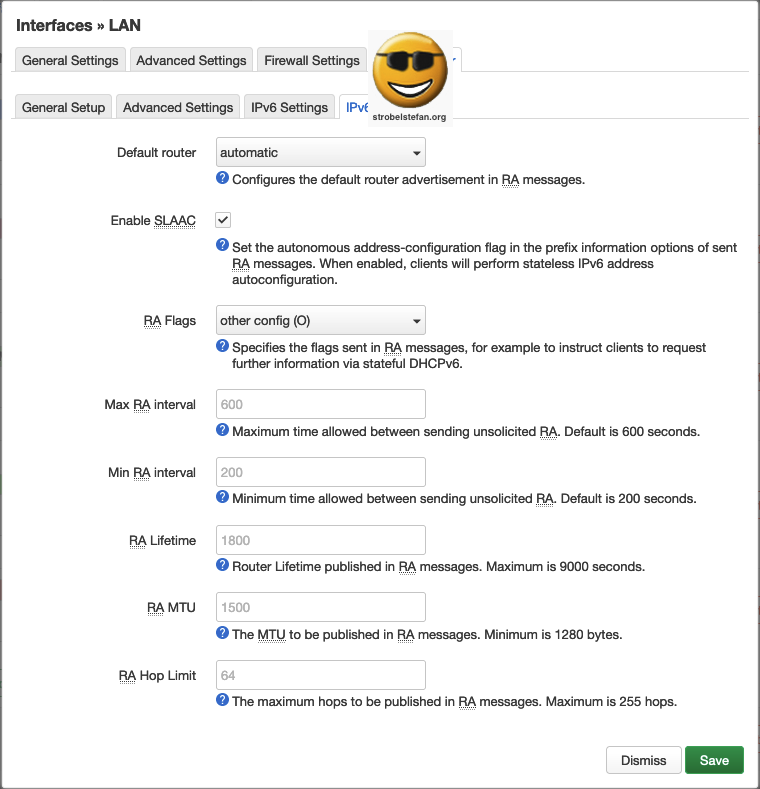Focus the Max RA interval input field

(321, 404)
